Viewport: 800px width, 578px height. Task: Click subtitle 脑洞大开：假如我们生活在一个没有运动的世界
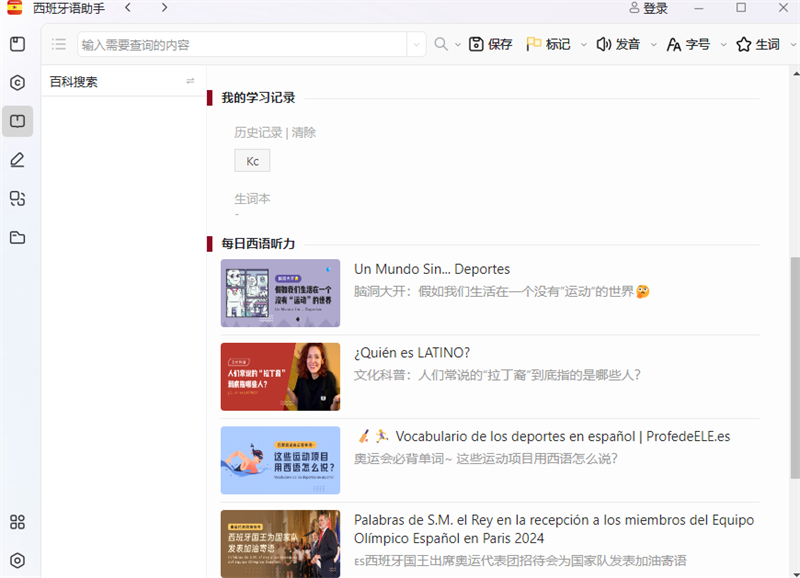pyautogui.click(x=502, y=291)
